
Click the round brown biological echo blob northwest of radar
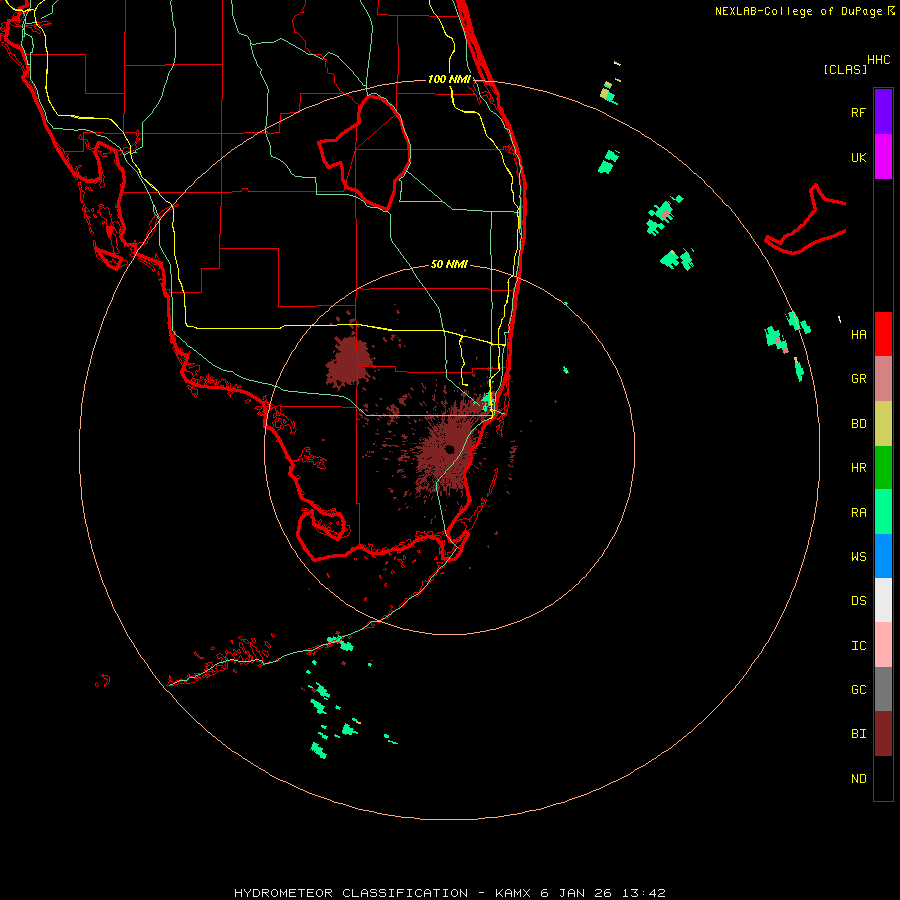(x=349, y=362)
